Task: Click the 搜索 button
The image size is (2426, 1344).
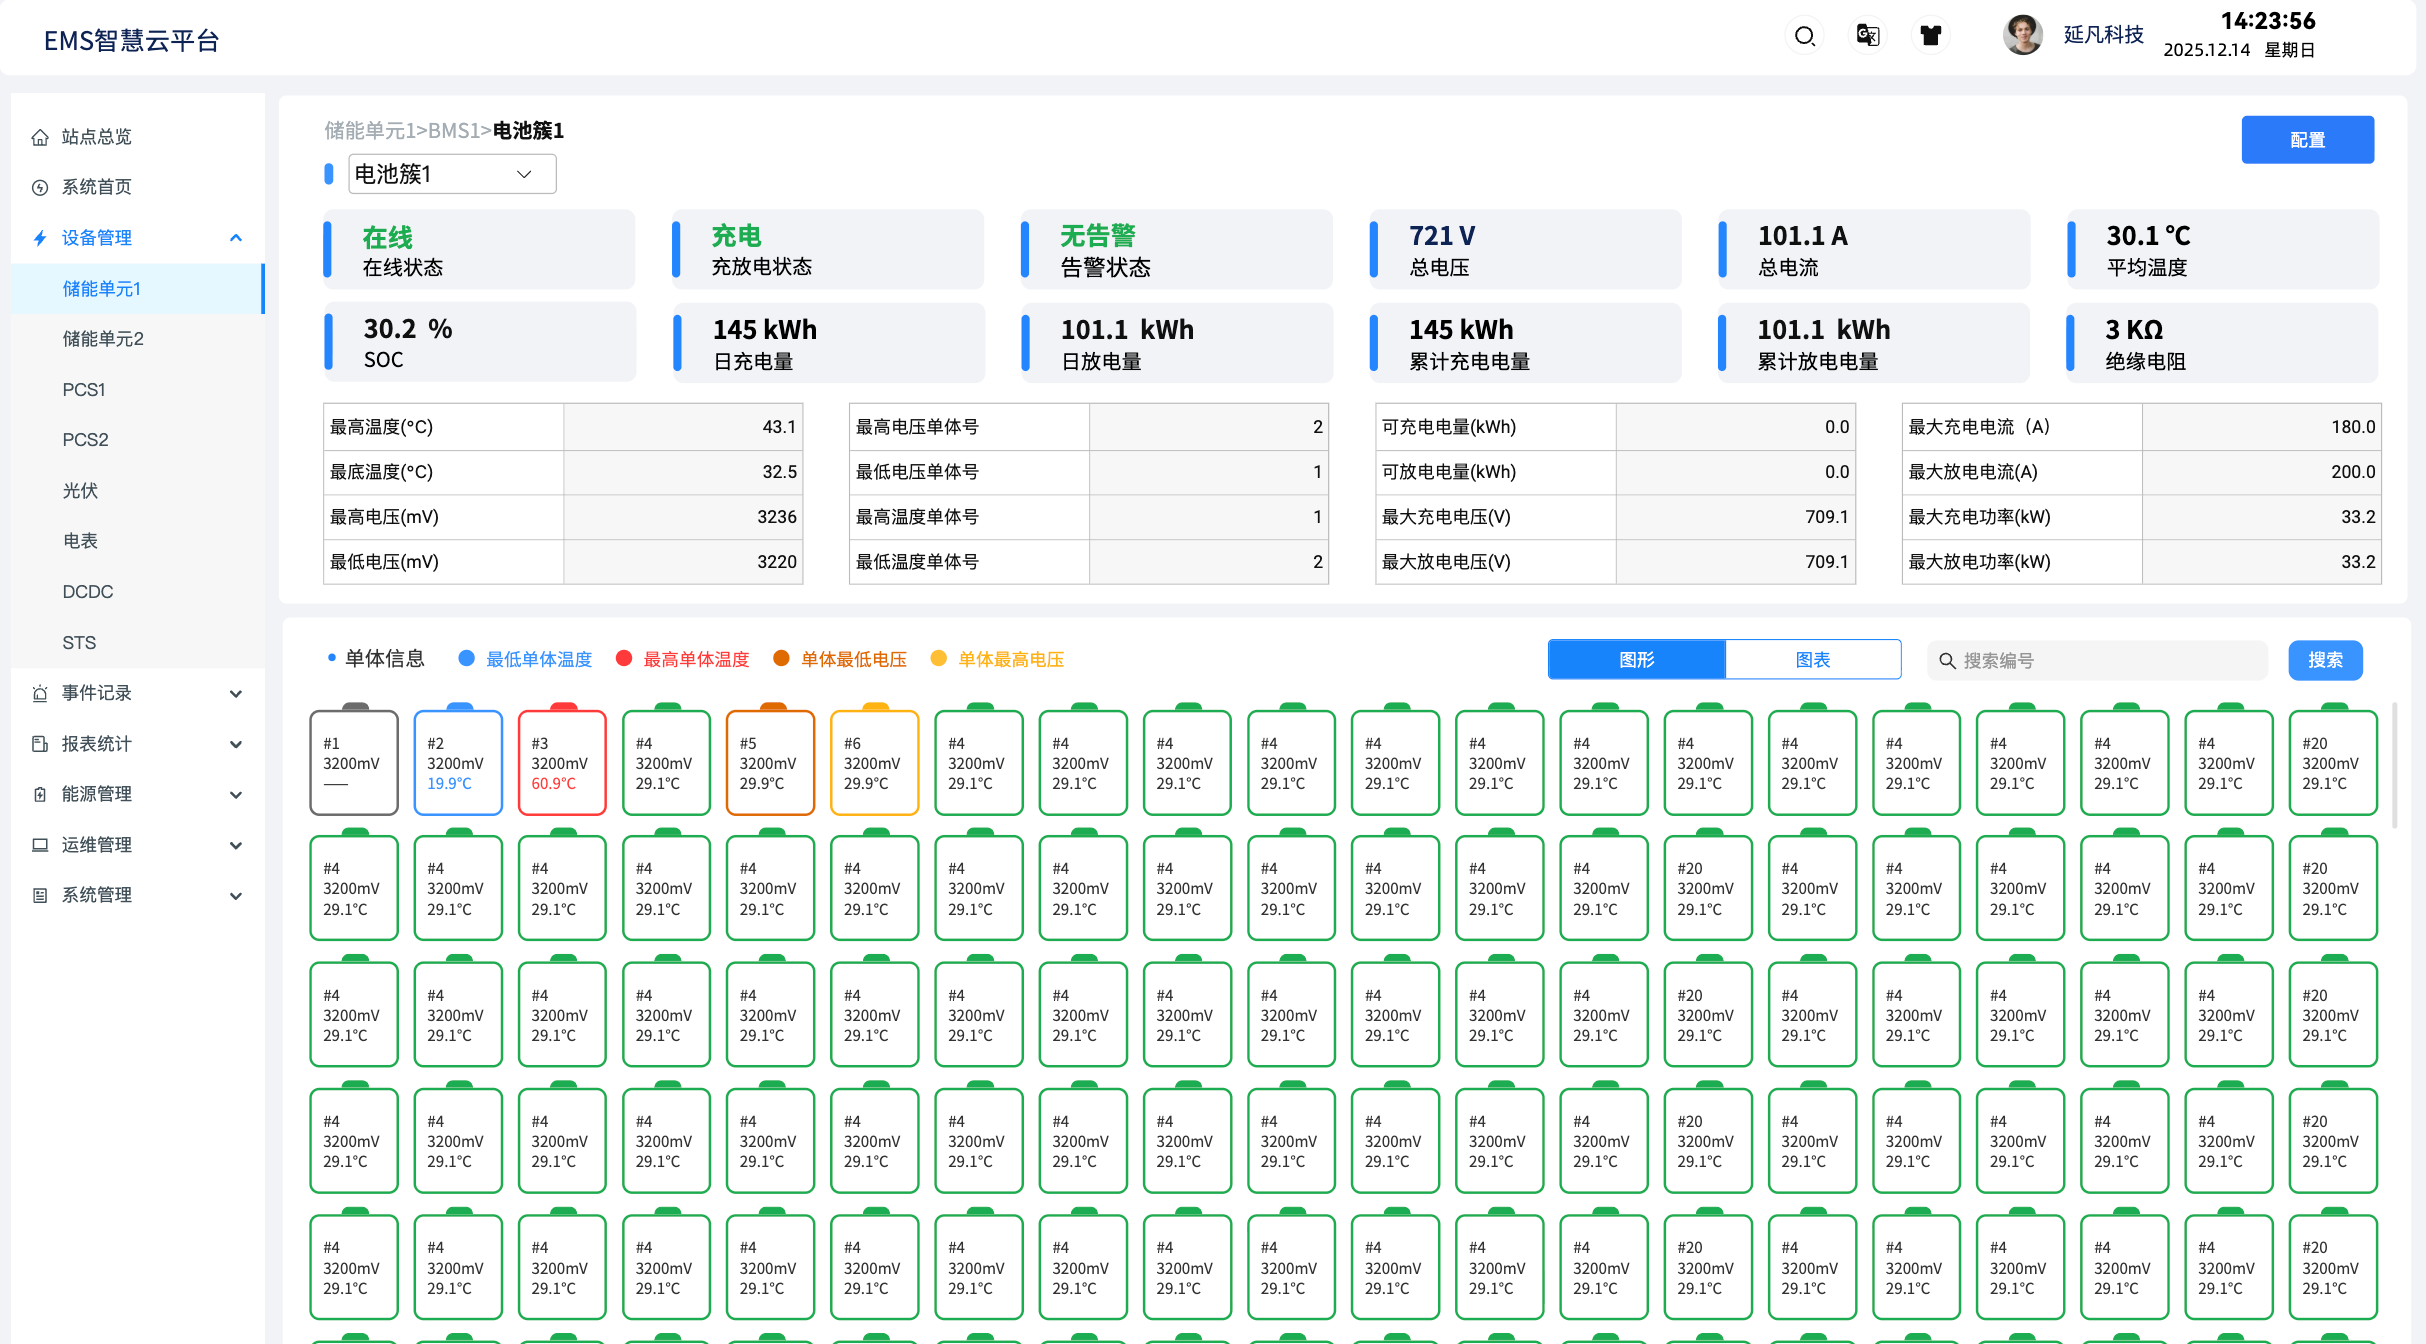Action: (2324, 660)
